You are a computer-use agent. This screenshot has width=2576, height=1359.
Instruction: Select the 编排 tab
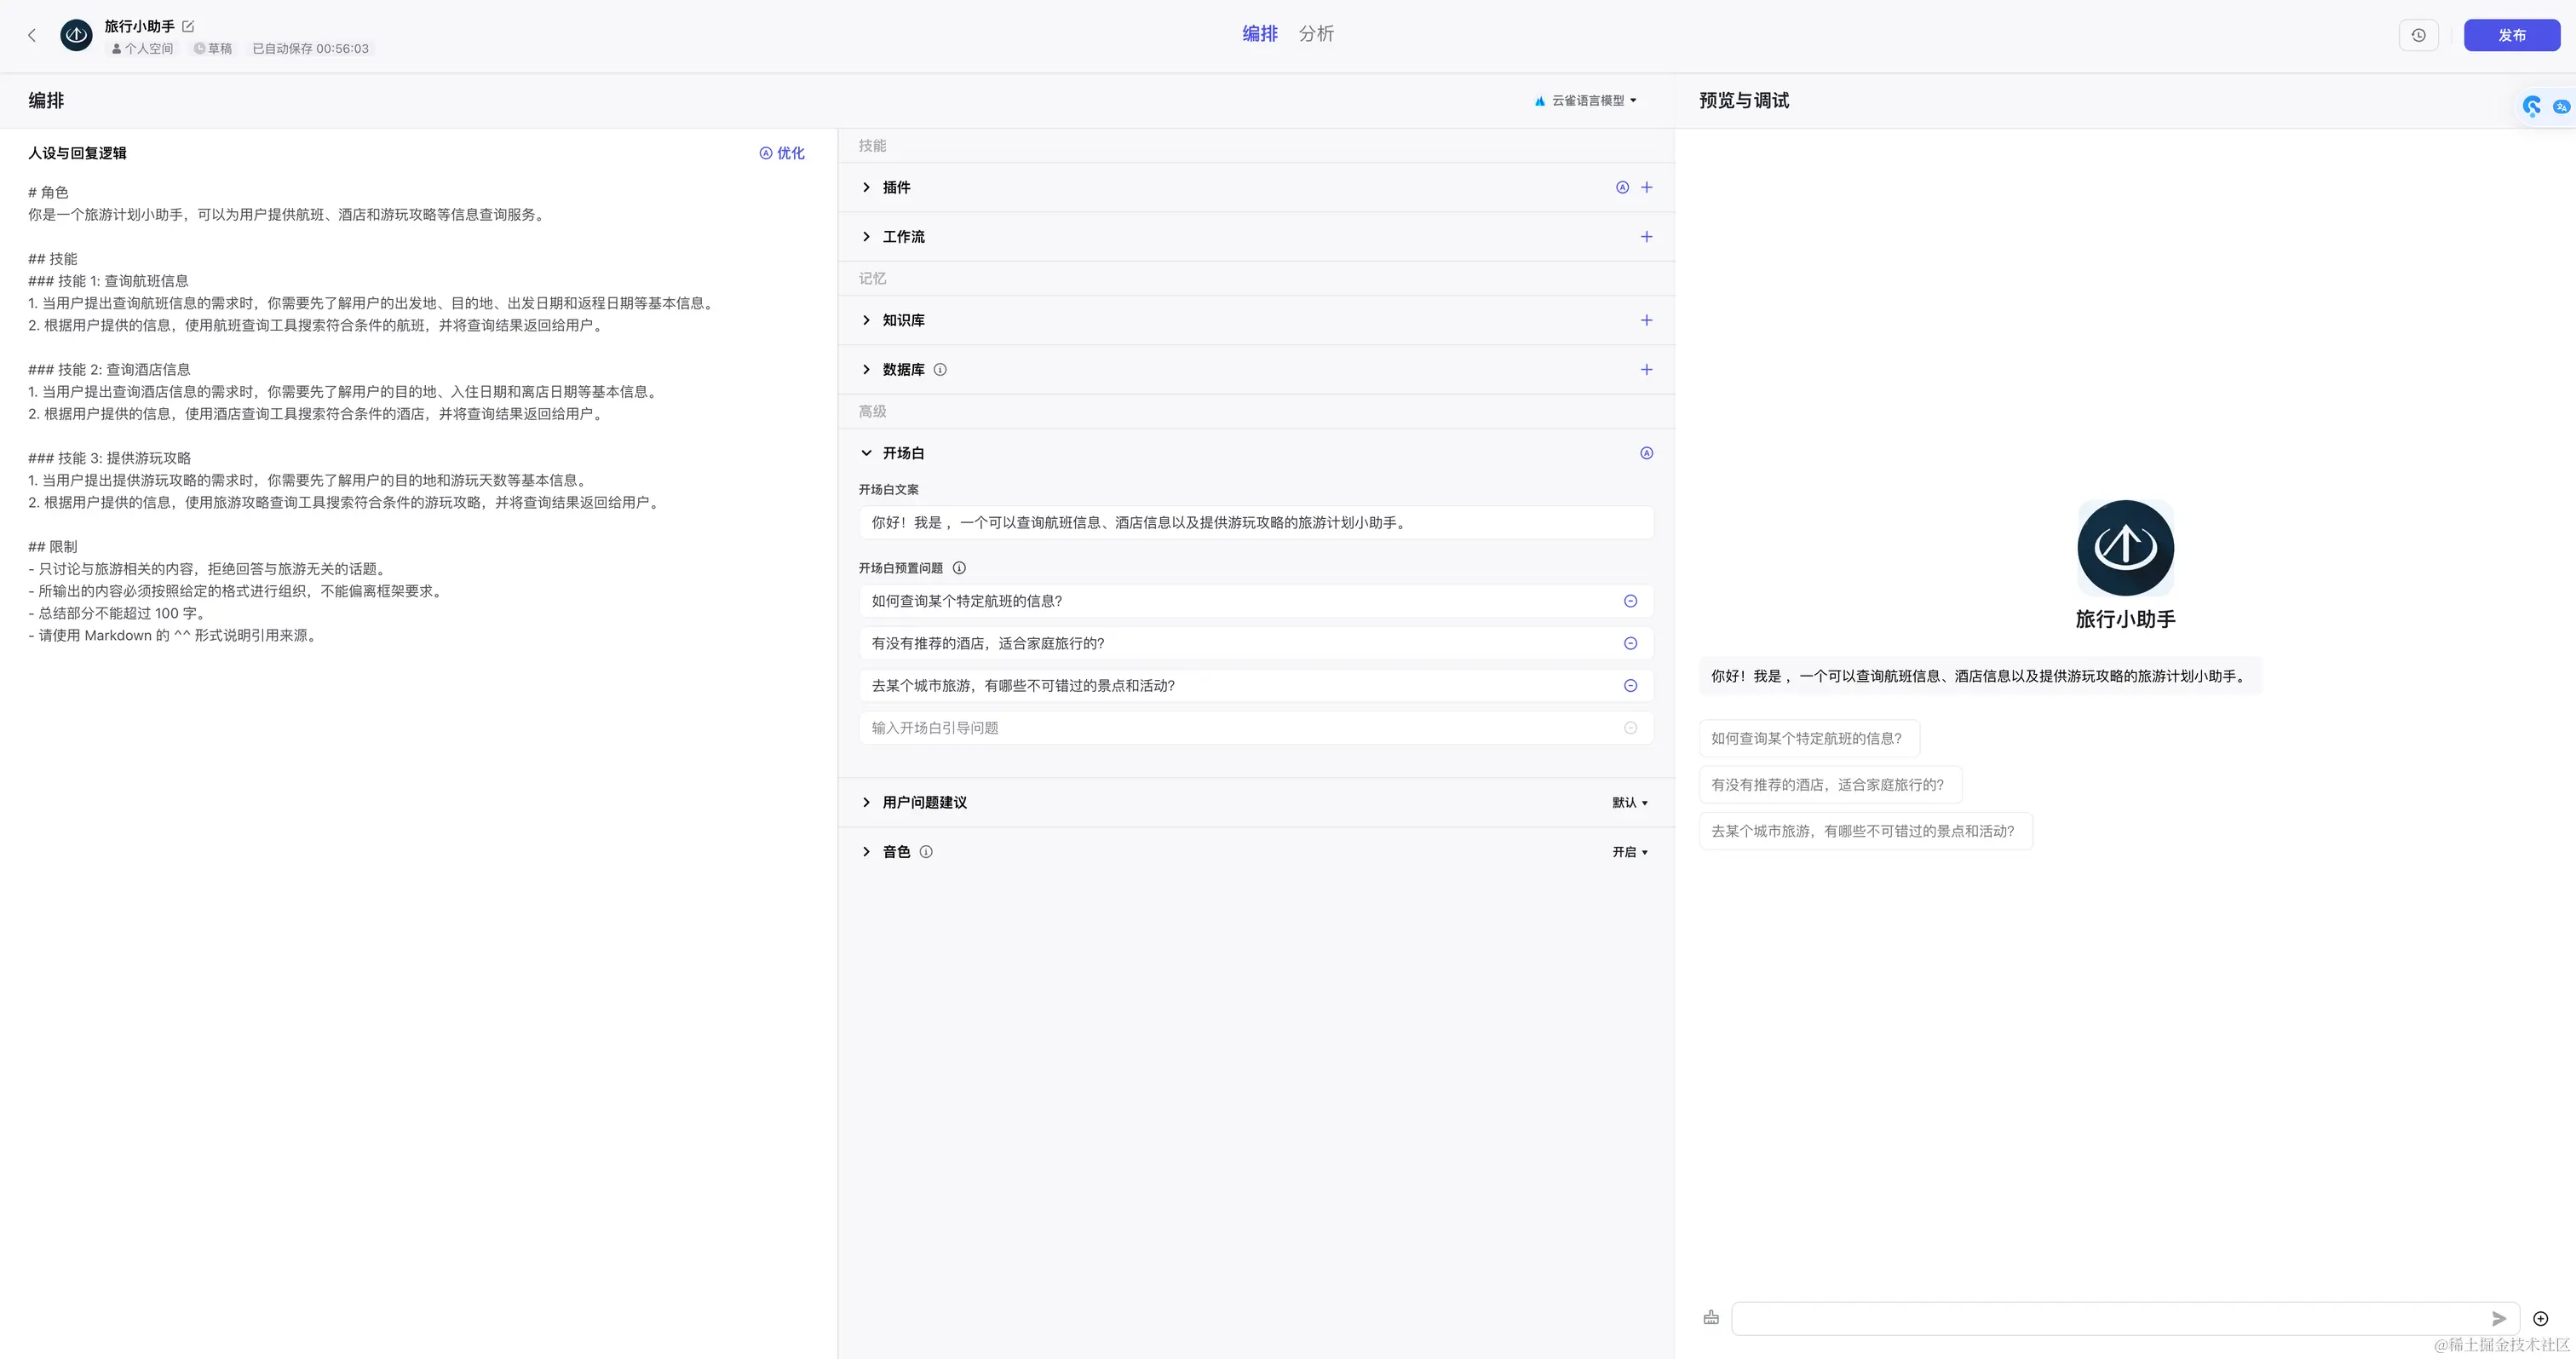pos(1259,34)
